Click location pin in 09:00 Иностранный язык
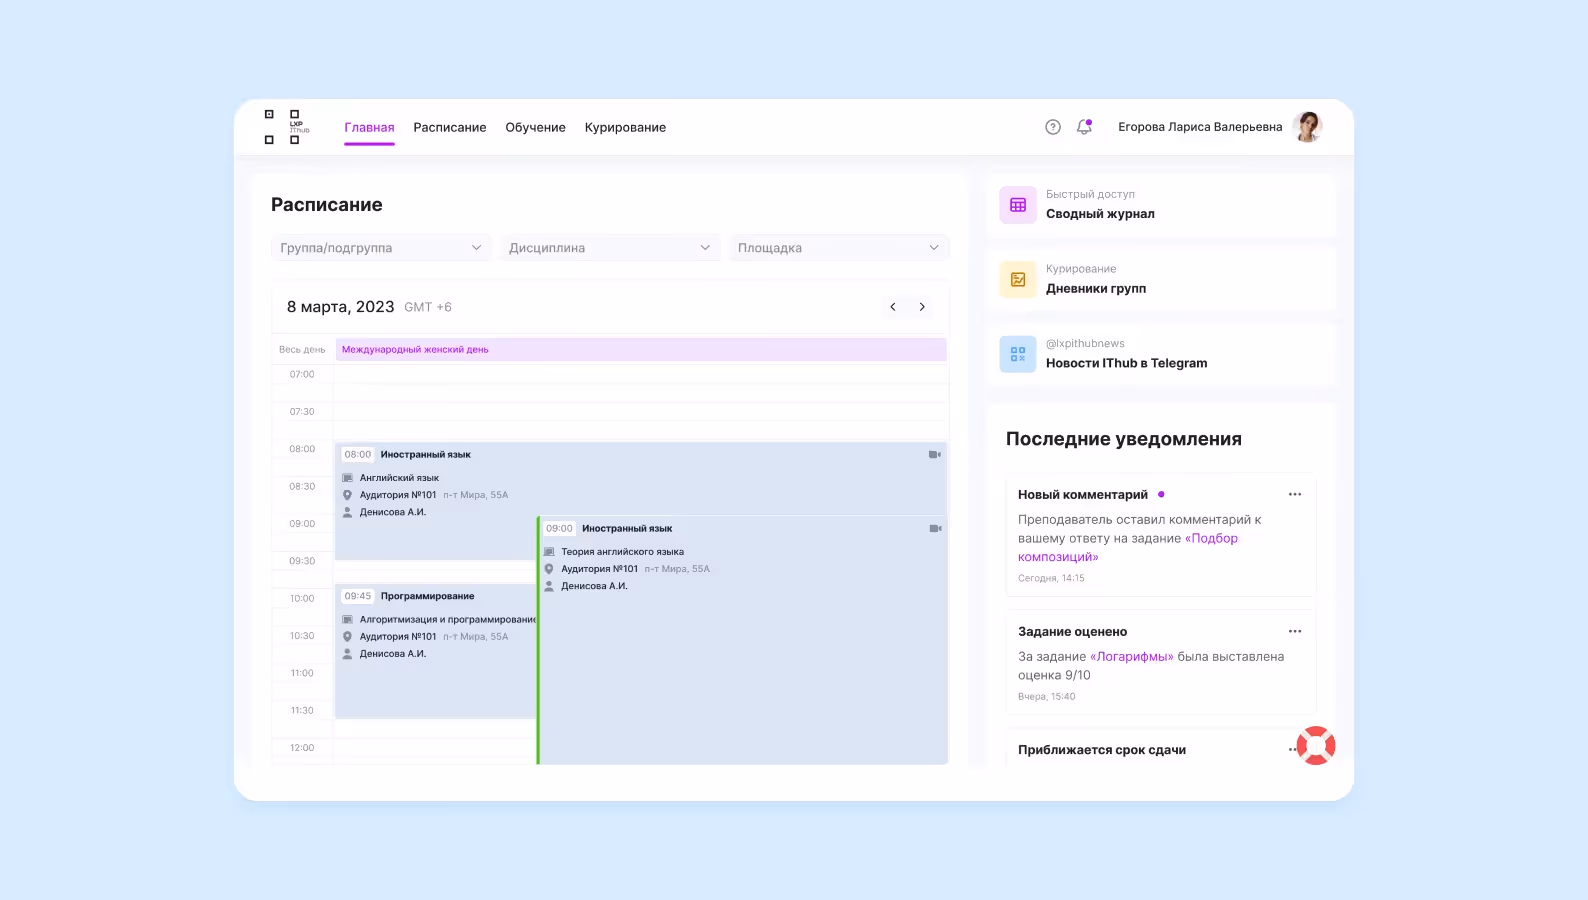 549,569
